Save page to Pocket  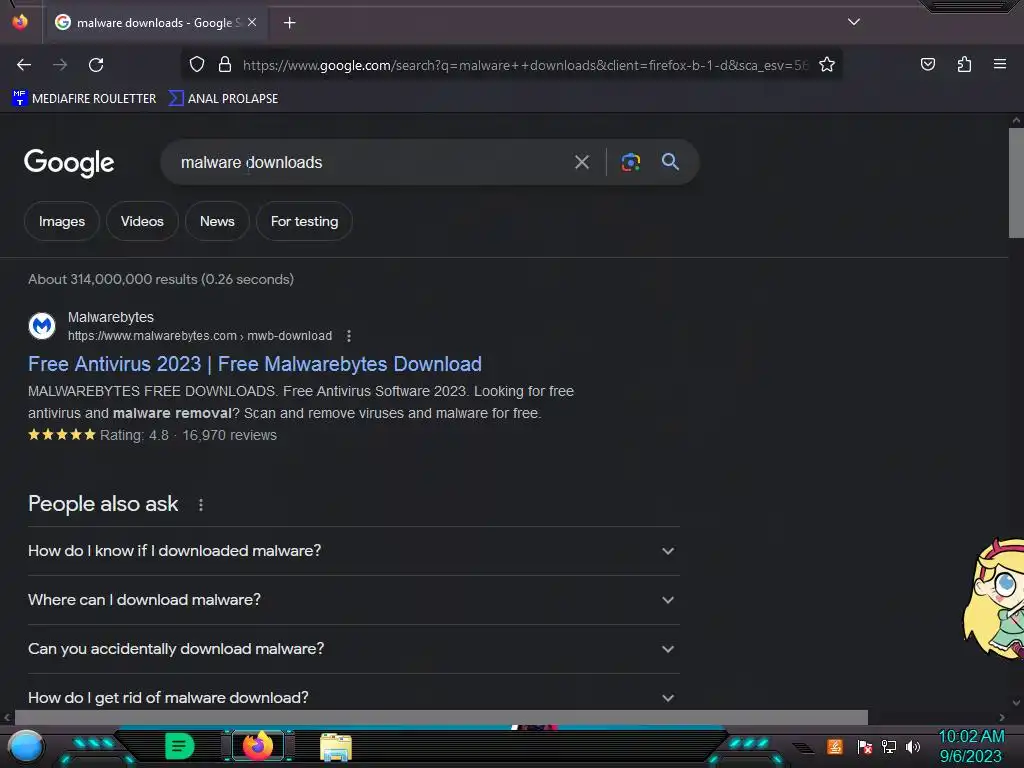point(927,64)
